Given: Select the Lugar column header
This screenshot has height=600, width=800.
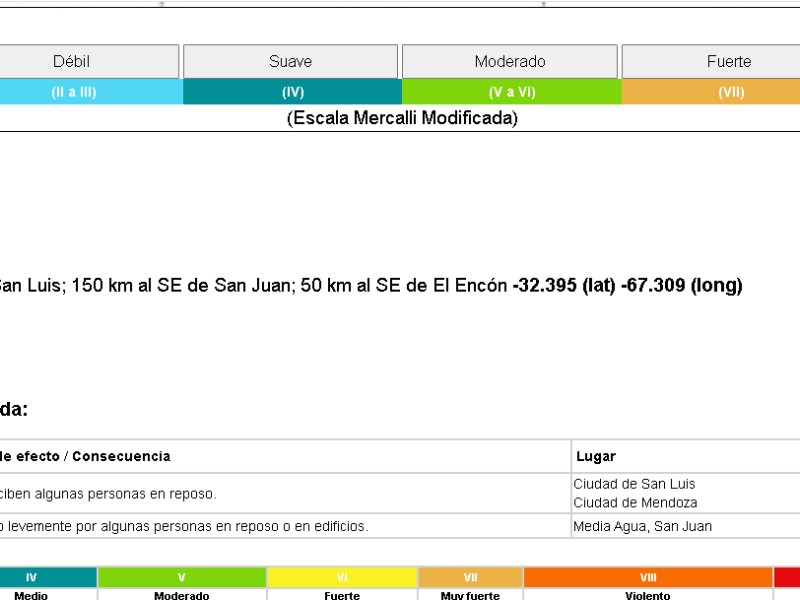Looking at the screenshot, I should click(596, 456).
